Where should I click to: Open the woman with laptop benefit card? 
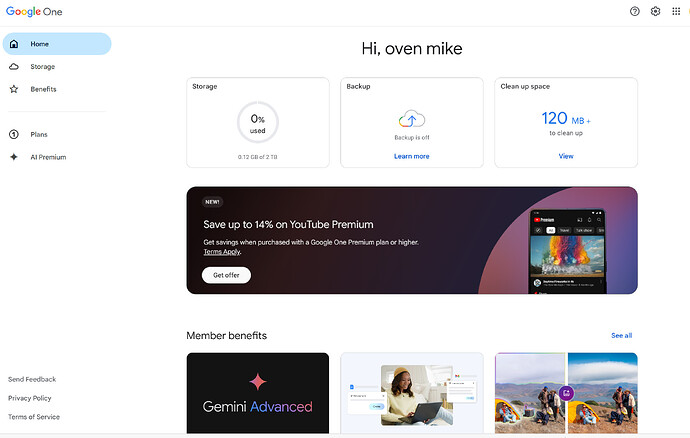412,393
